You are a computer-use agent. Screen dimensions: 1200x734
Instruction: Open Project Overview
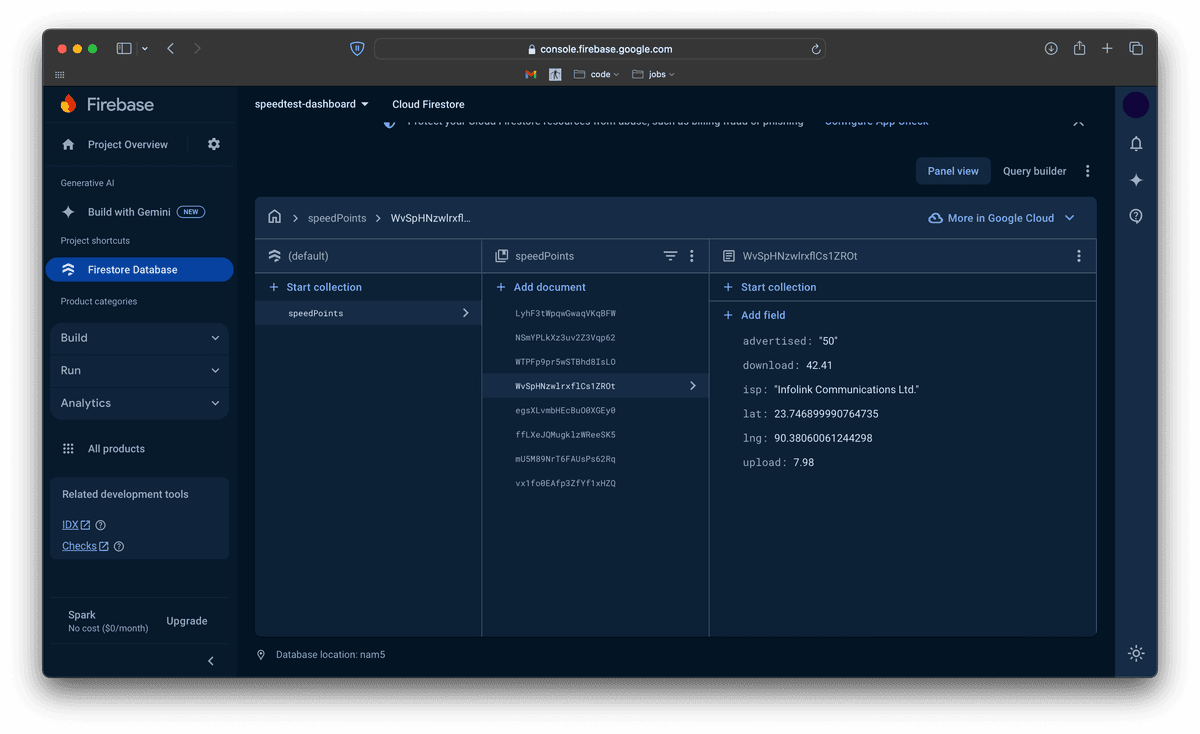[x=127, y=144]
